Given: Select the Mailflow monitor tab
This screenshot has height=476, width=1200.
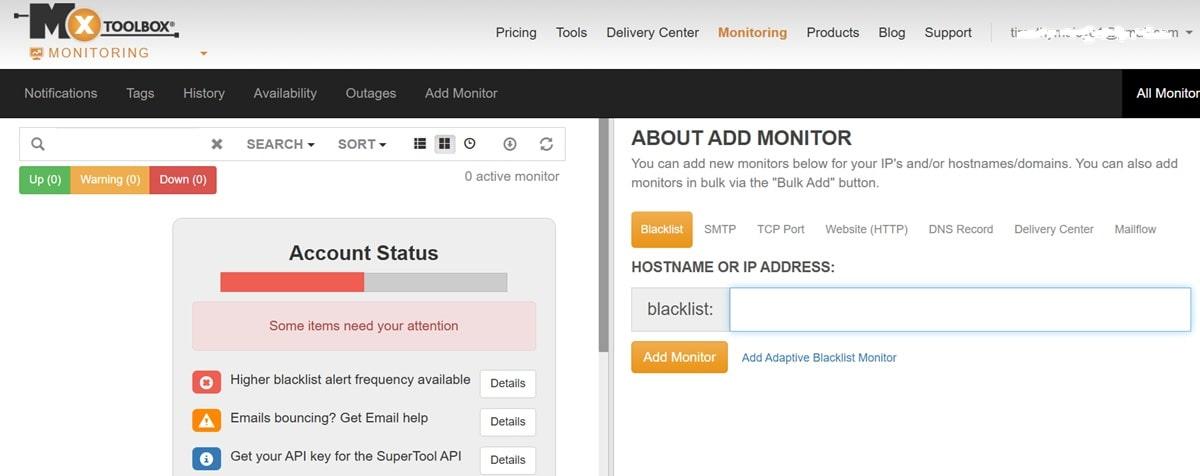Looking at the screenshot, I should (x=1135, y=229).
